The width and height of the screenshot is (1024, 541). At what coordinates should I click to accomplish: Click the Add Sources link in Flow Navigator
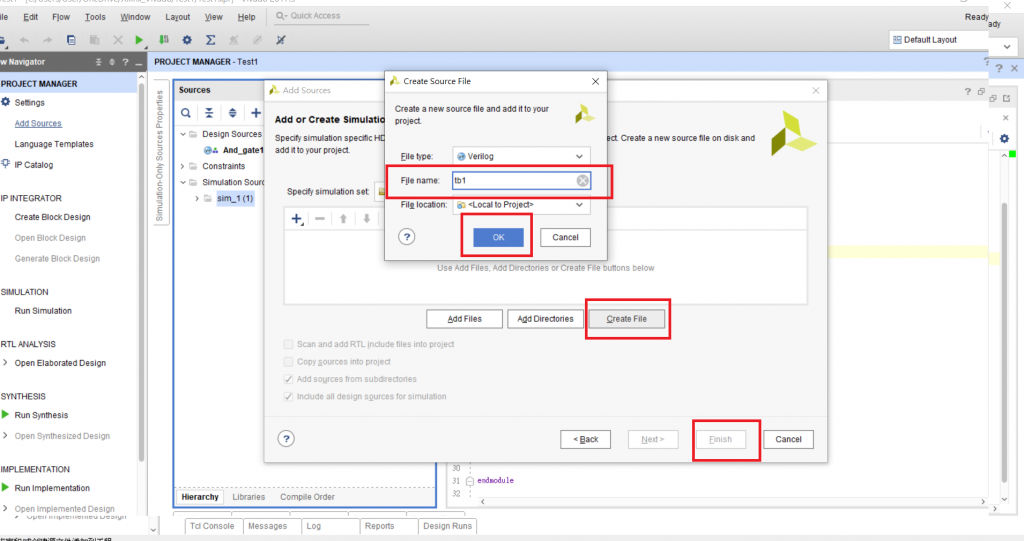coord(38,123)
